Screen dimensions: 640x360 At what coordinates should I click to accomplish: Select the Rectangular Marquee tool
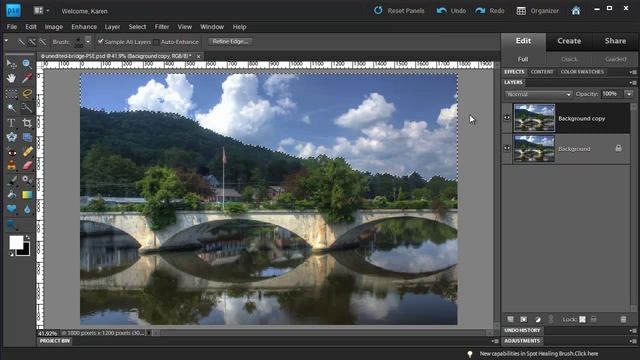point(11,93)
